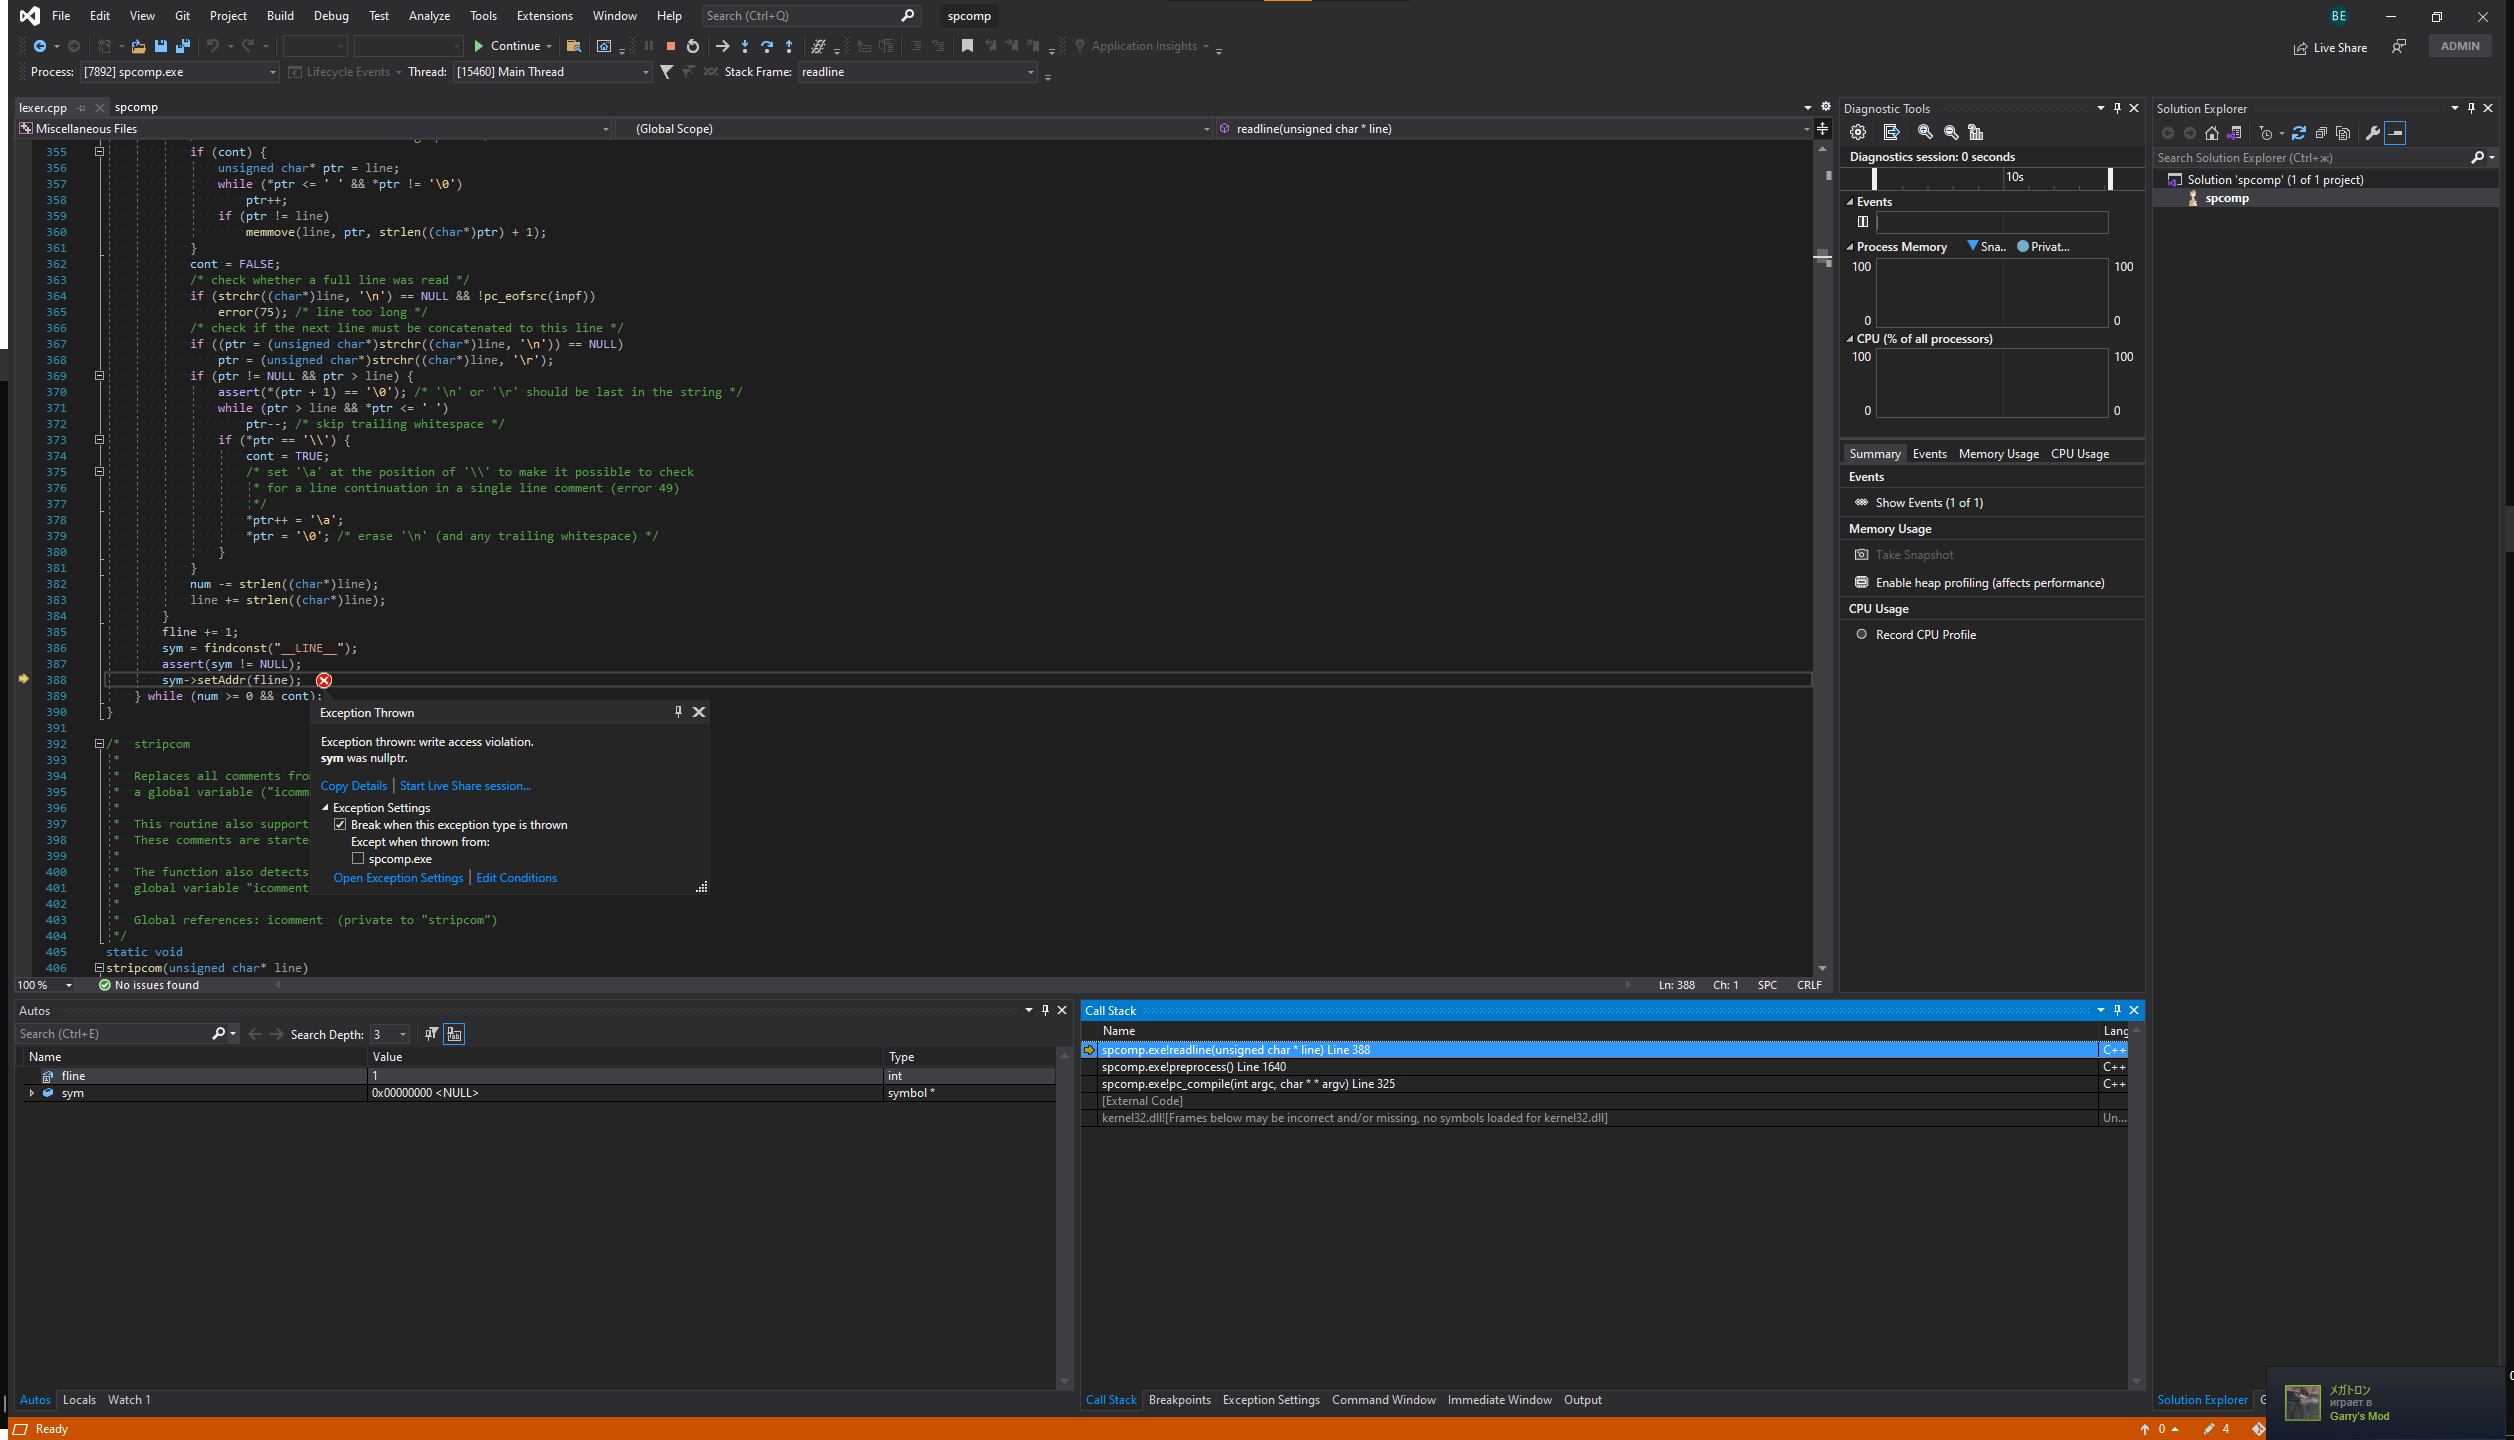Zoom out on diagnostics timeline
This screenshot has height=1440, width=2514.
[x=1951, y=132]
